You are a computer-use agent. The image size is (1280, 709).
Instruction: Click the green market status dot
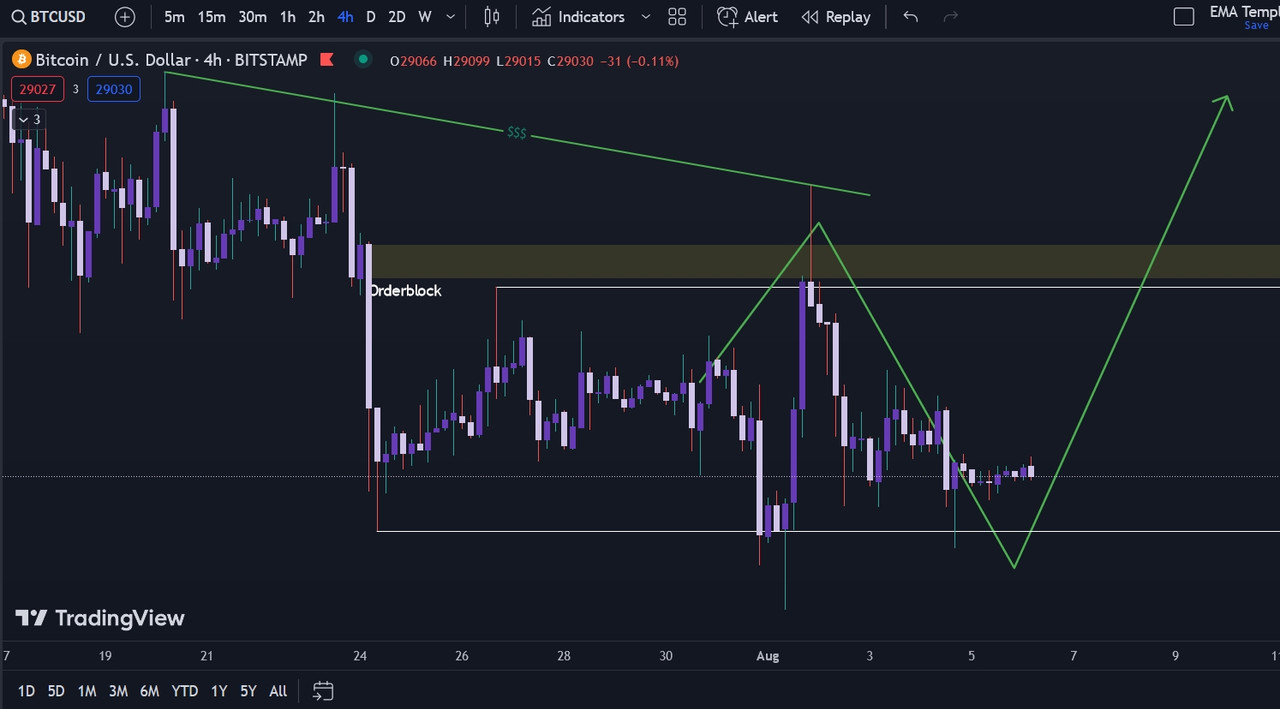(363, 60)
